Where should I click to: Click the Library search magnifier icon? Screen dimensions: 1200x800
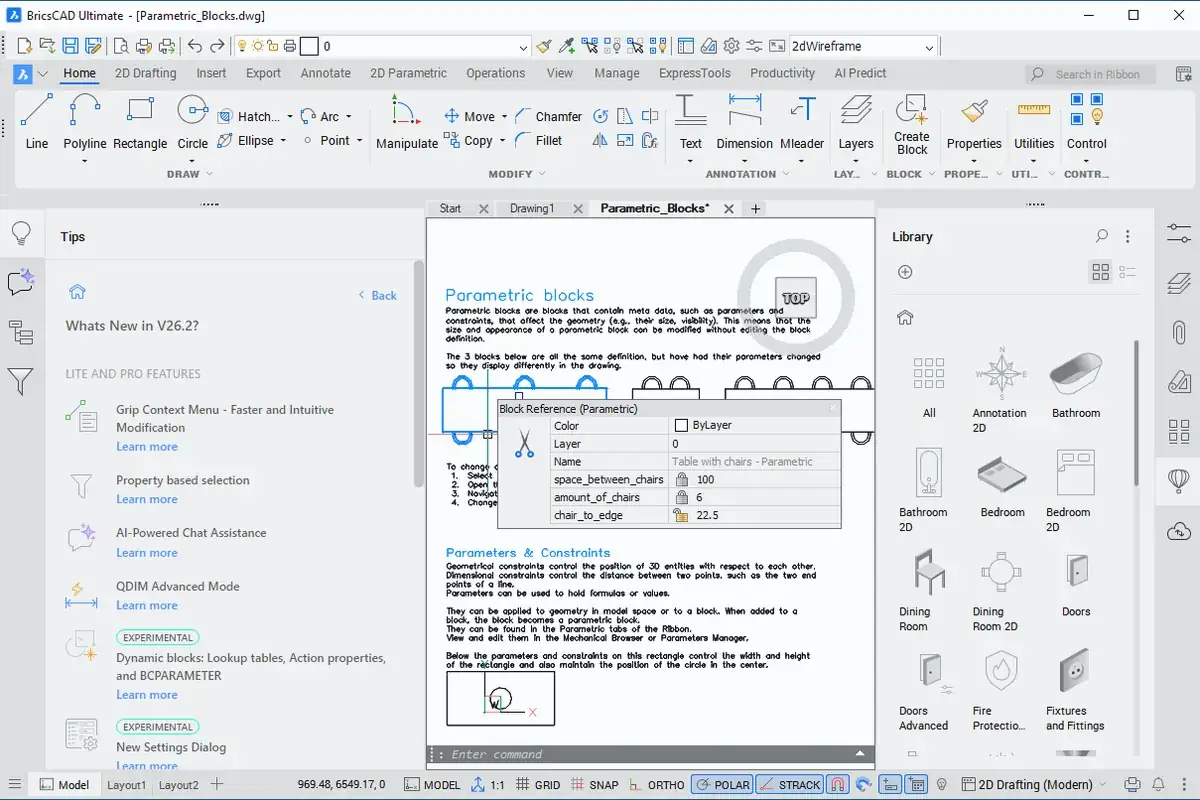(1102, 237)
